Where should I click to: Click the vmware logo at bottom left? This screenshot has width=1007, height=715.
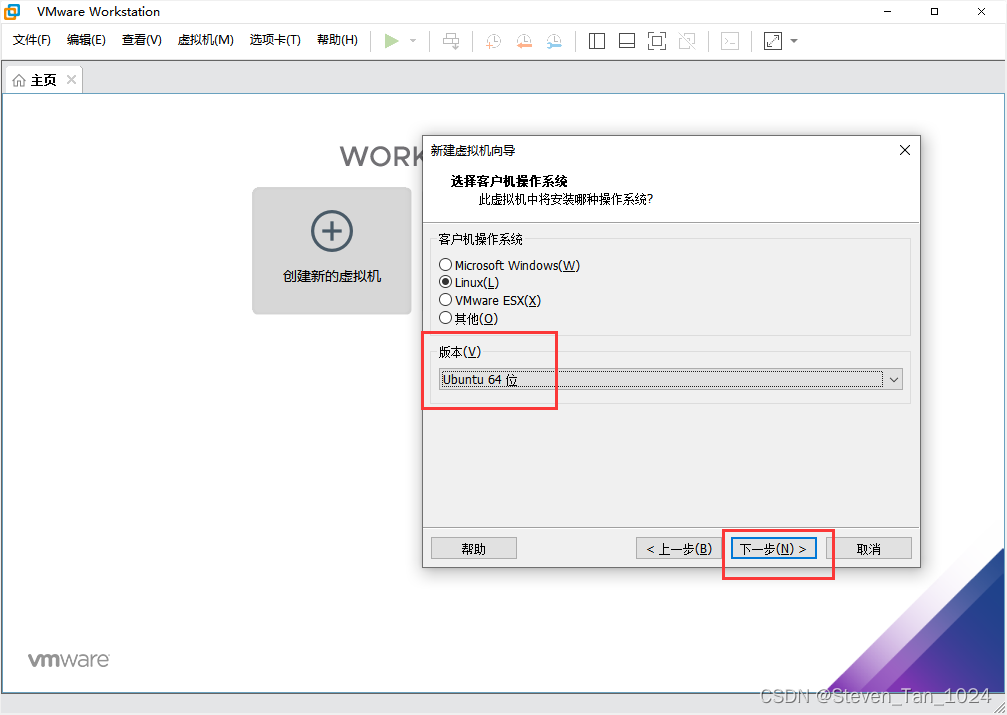tap(69, 660)
